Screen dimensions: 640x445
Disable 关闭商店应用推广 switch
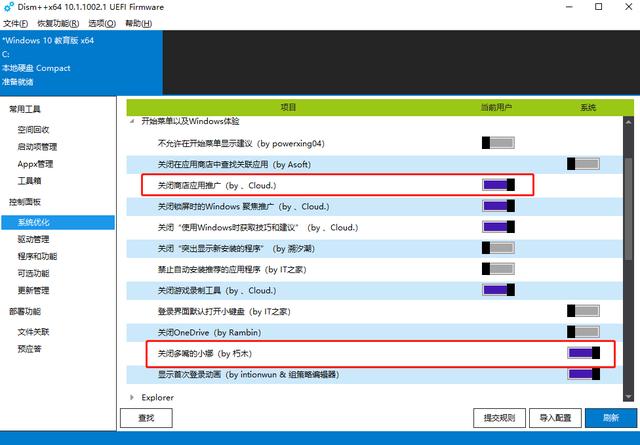[498, 185]
